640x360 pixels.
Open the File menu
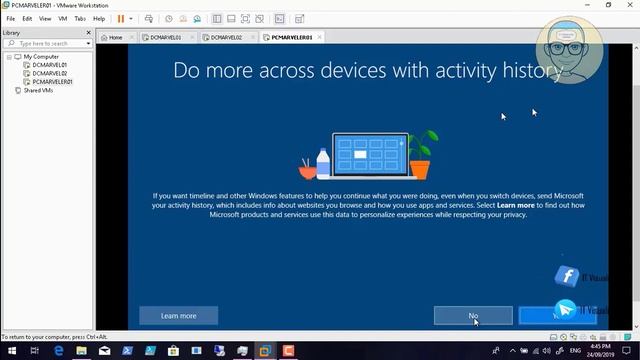[11, 19]
